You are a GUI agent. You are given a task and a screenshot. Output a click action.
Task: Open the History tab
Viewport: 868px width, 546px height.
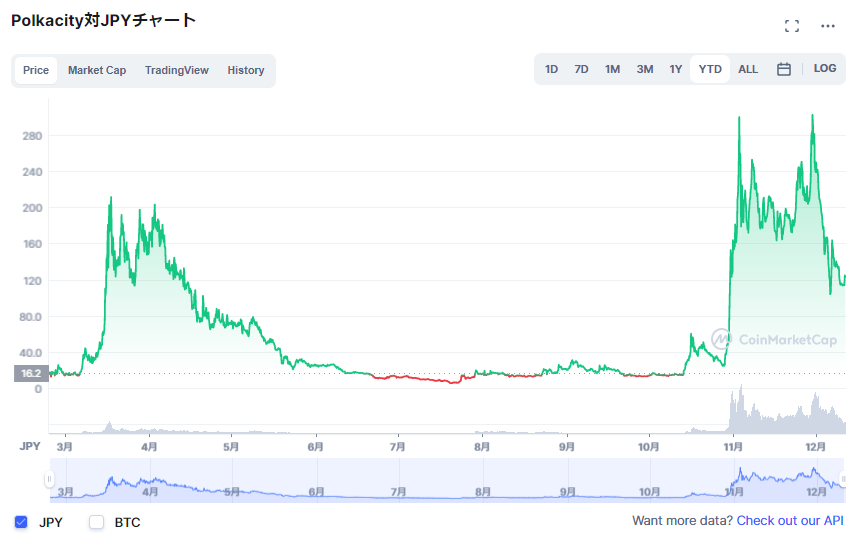point(246,70)
